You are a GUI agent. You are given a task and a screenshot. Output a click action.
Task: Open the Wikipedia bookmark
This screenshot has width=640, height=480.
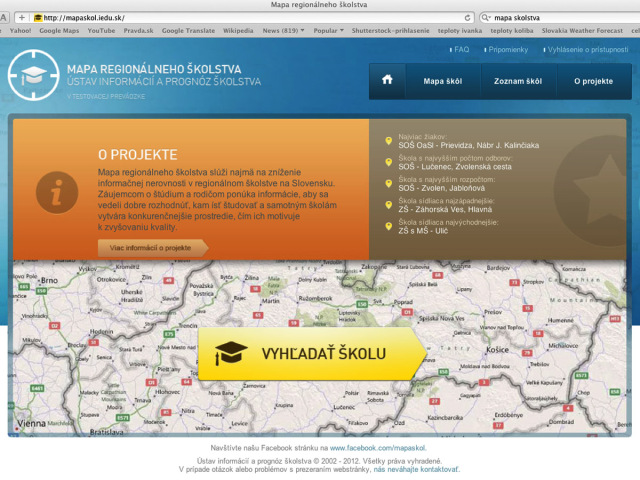click(x=238, y=31)
